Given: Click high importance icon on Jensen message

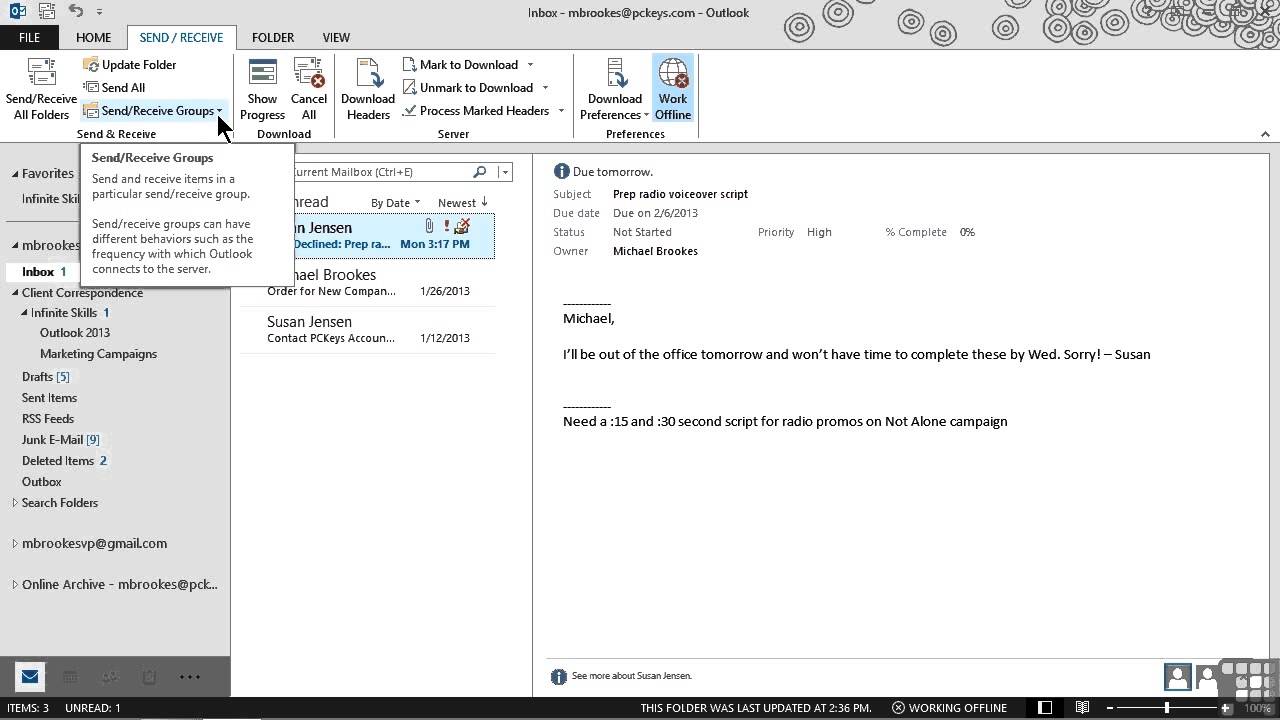Looking at the screenshot, I should [x=446, y=227].
